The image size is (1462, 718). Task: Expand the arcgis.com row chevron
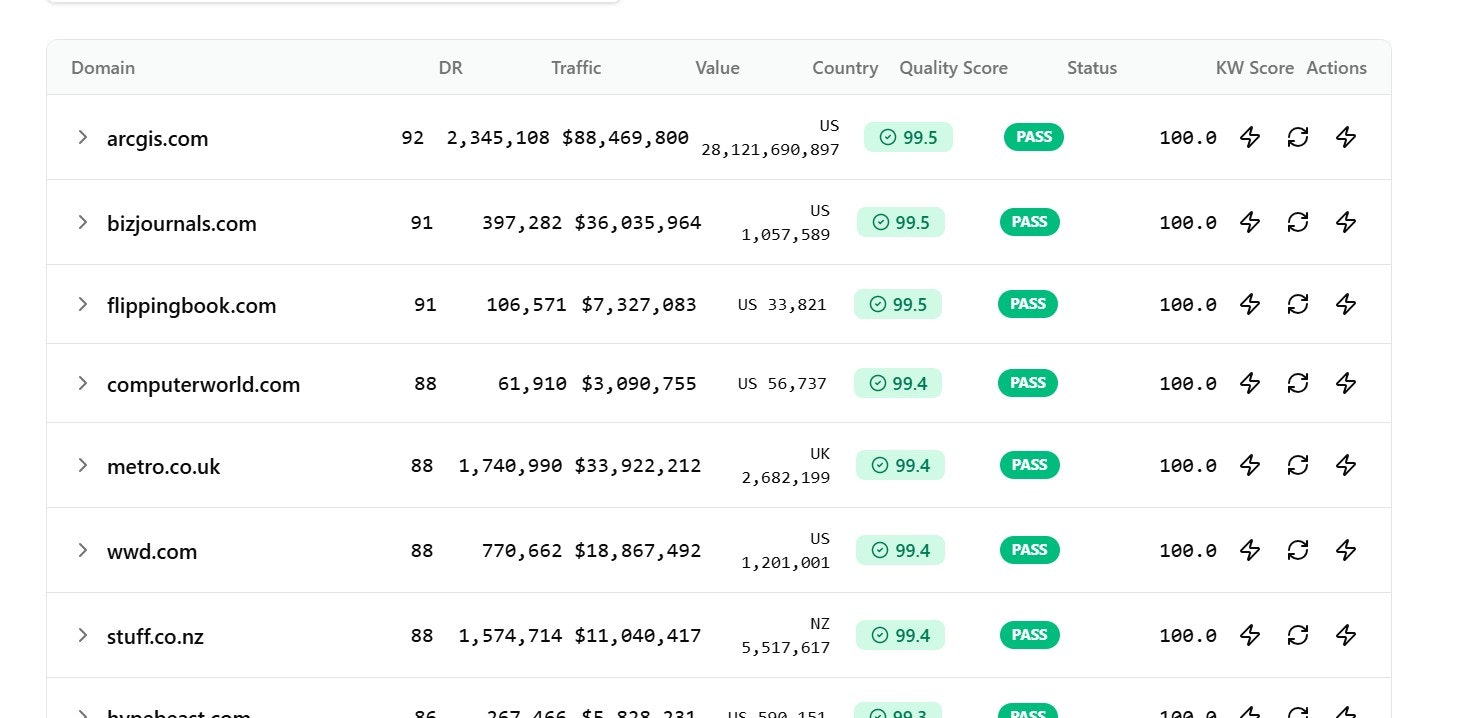click(x=83, y=137)
